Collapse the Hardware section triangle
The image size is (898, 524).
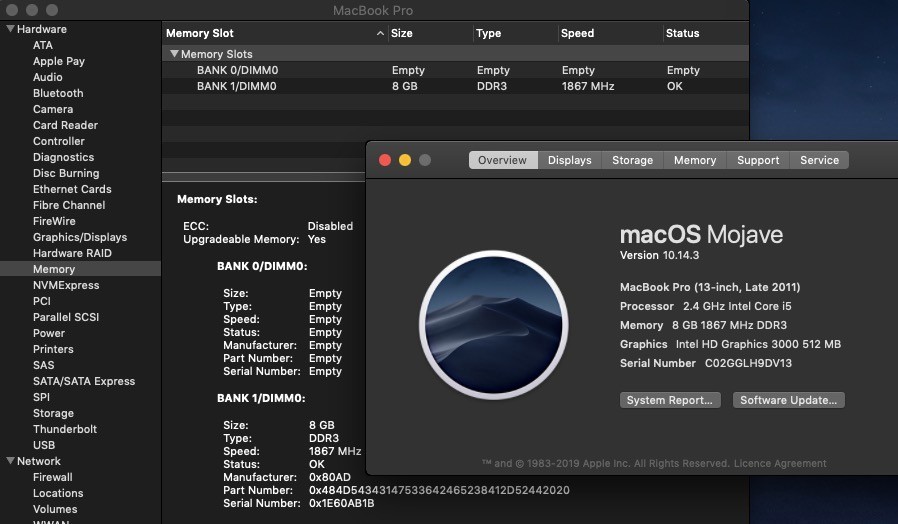[10, 29]
